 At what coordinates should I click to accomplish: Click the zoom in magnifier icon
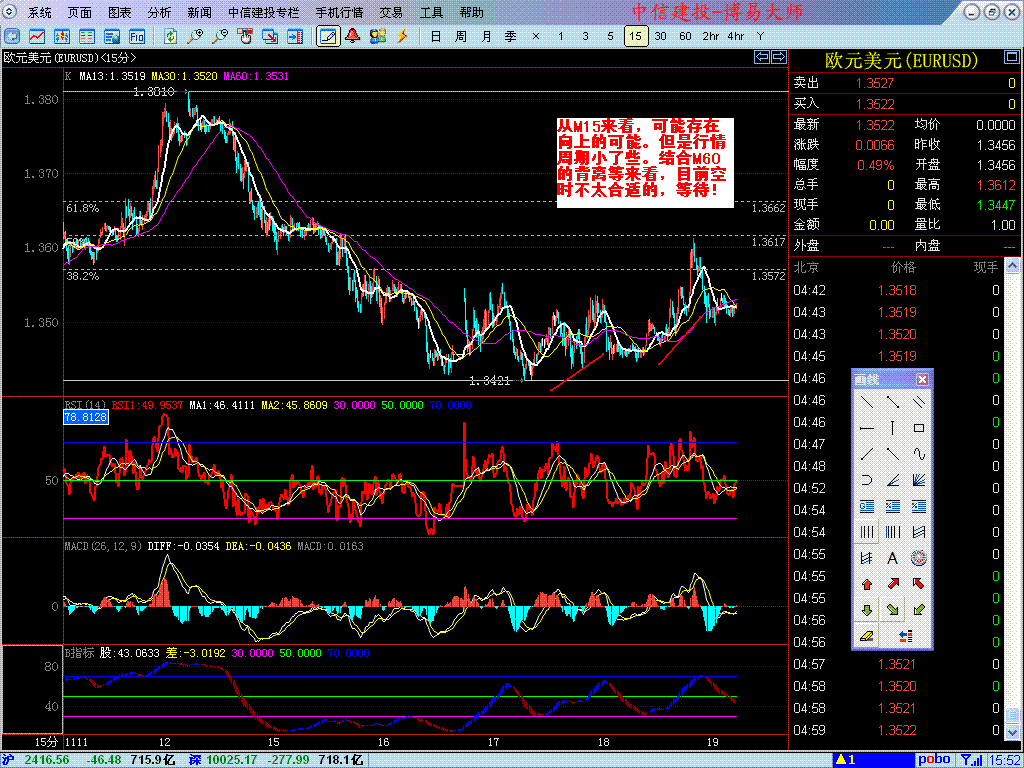coord(195,36)
